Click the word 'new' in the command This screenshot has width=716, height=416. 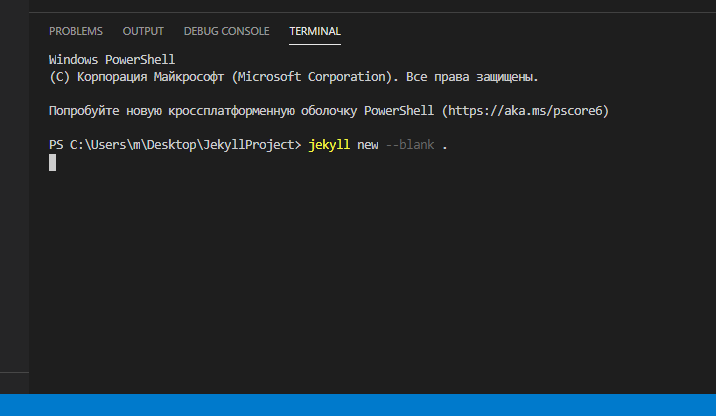368,145
